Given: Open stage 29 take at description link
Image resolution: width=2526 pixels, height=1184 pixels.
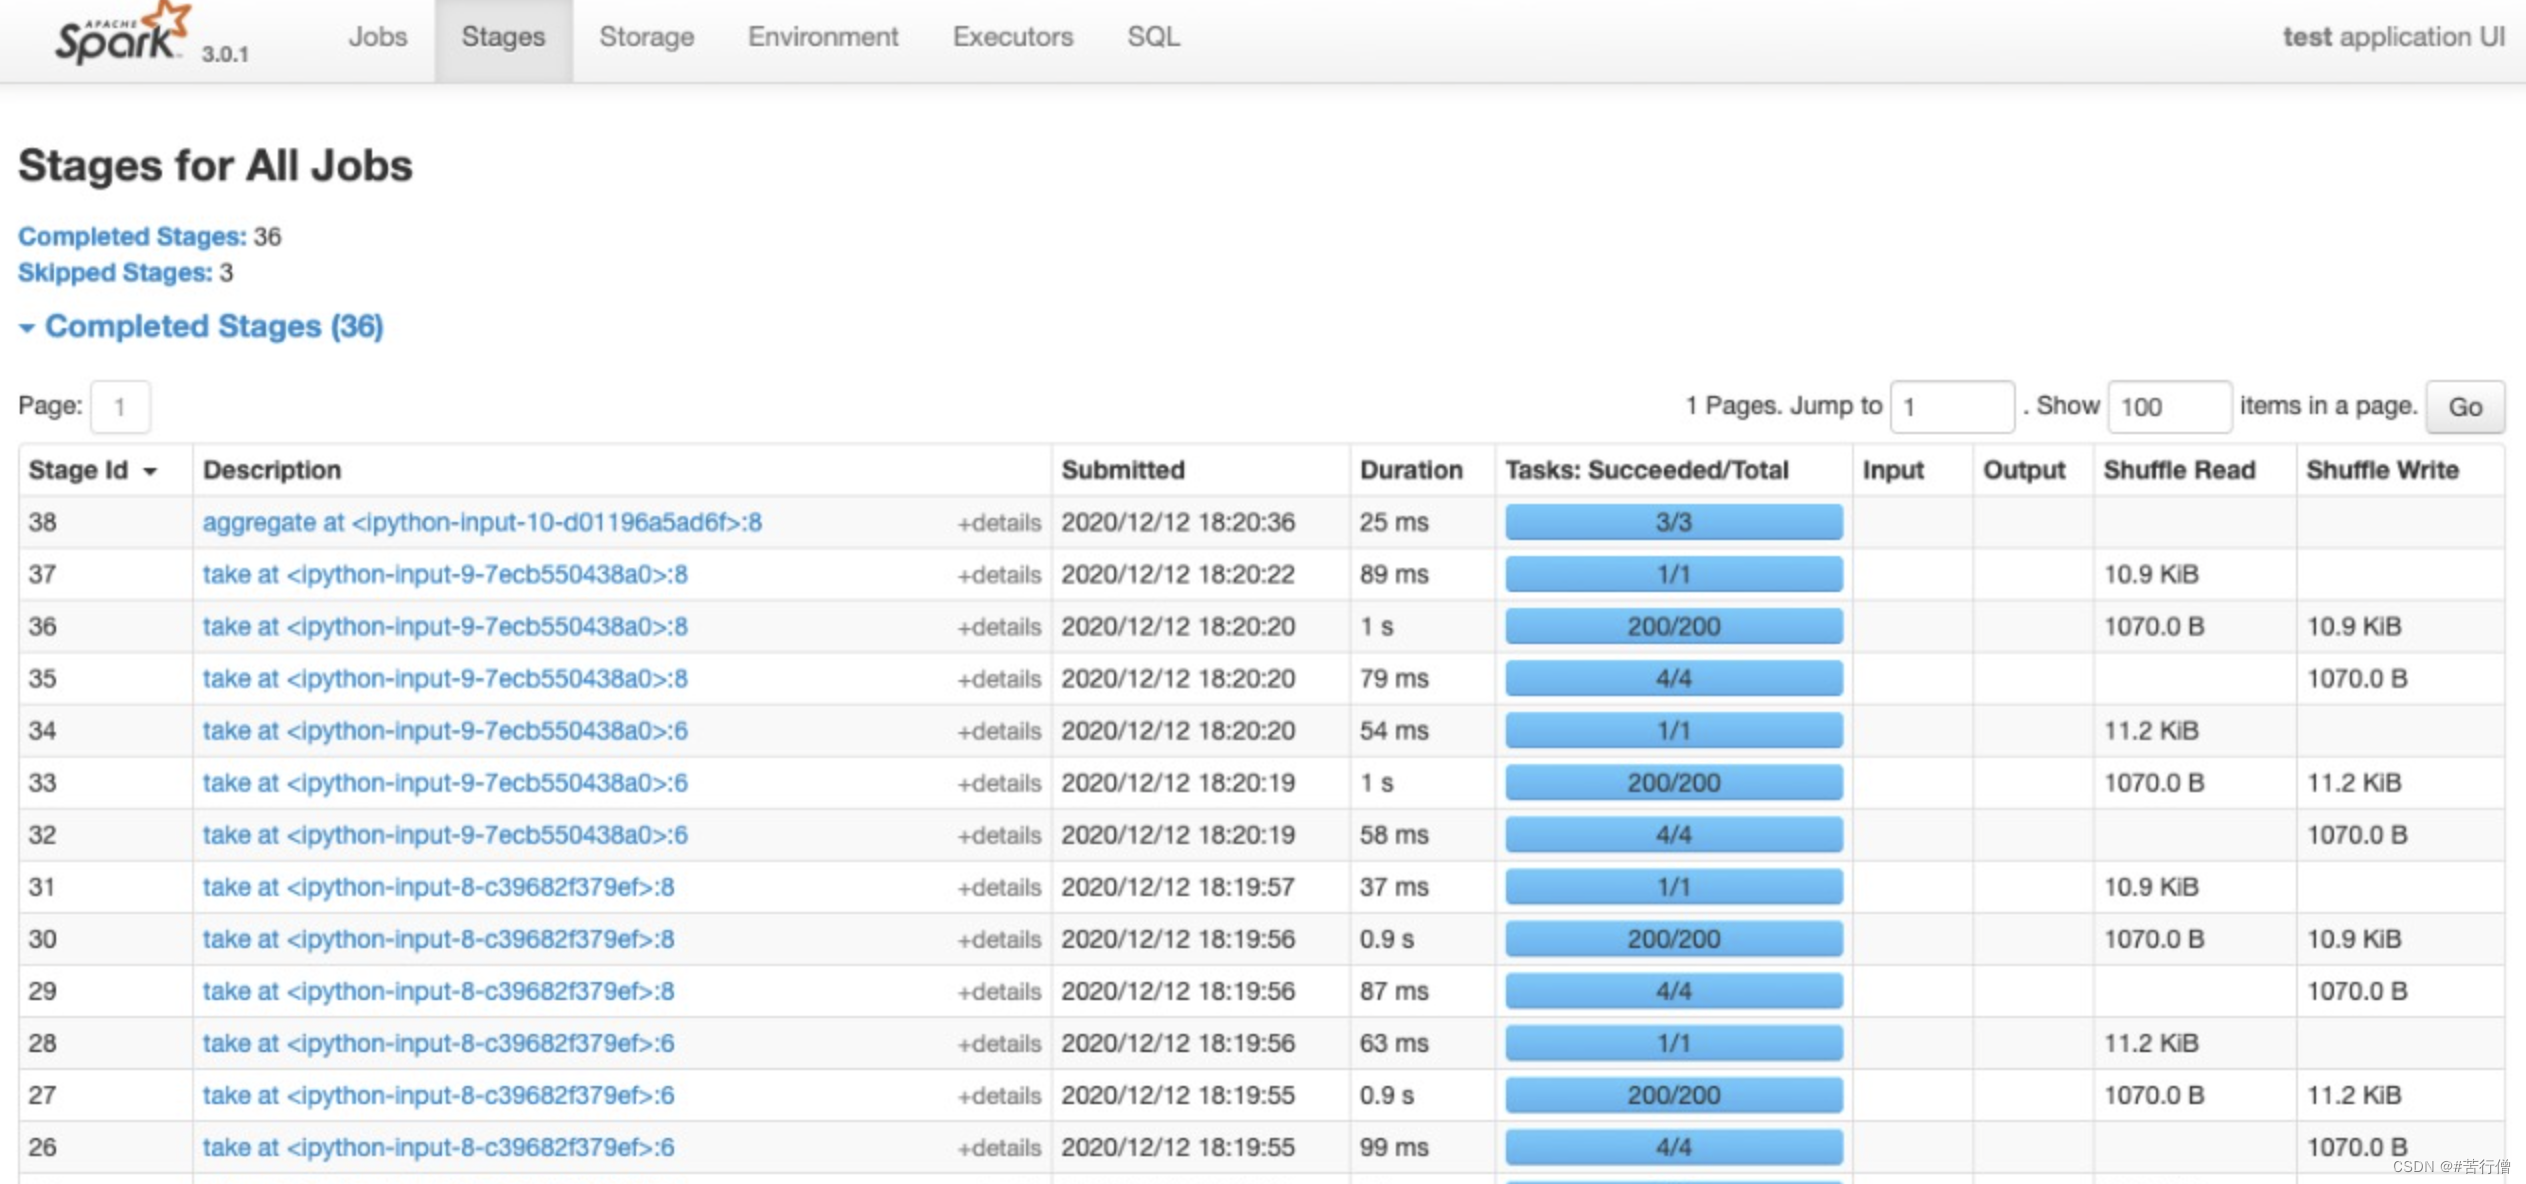Looking at the screenshot, I should pyautogui.click(x=438, y=990).
